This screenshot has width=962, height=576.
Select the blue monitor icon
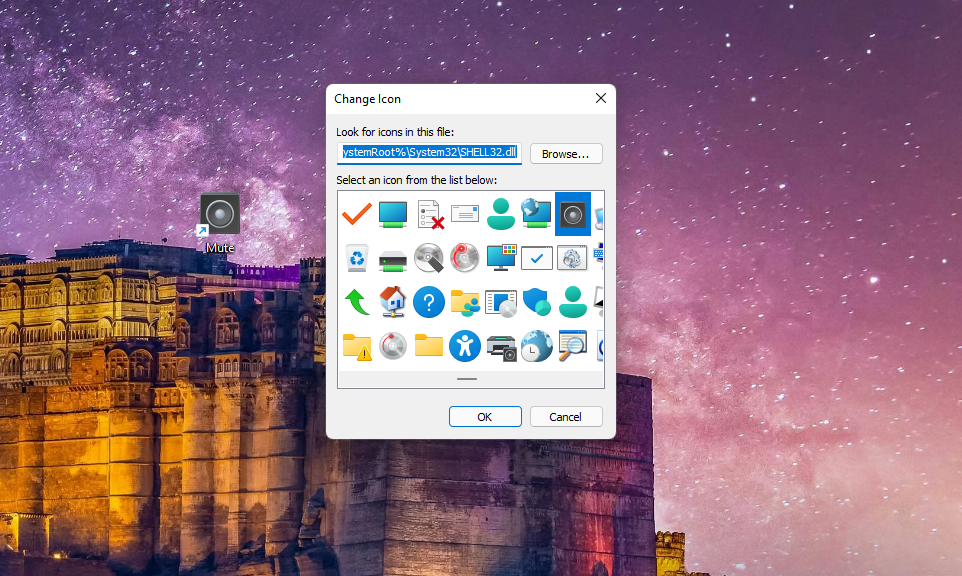click(393, 213)
